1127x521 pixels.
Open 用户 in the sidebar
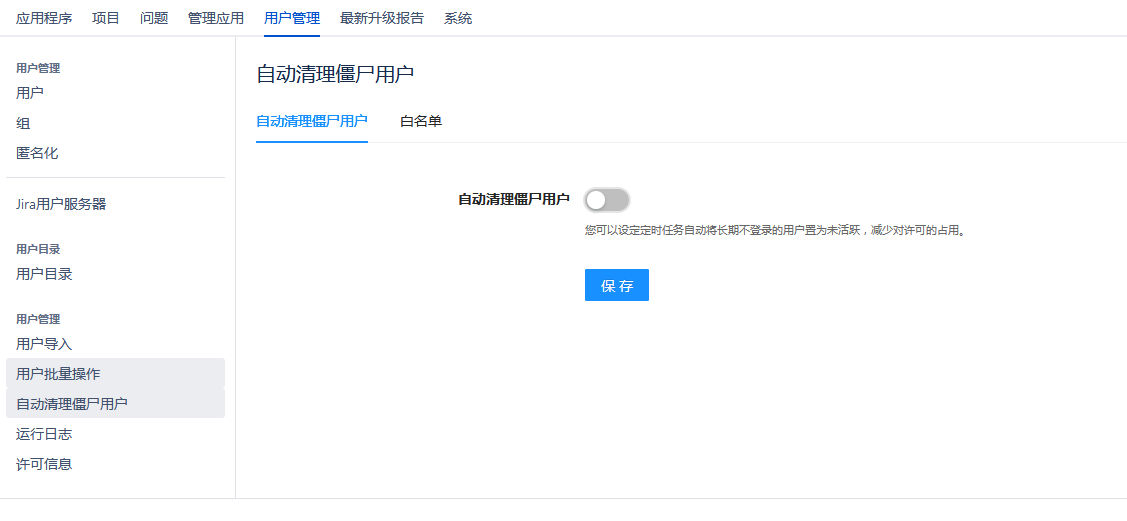pos(30,93)
